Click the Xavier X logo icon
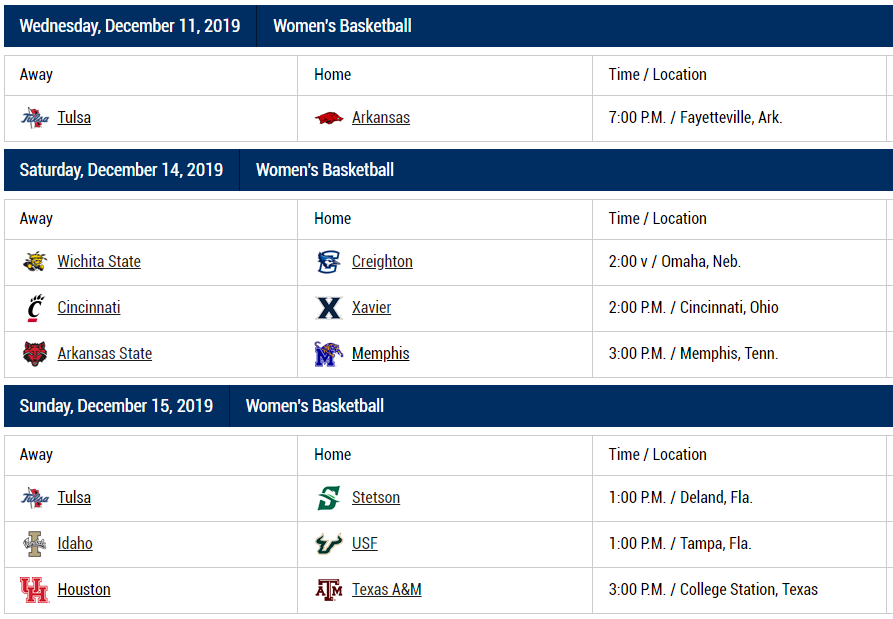The height and width of the screenshot is (619, 893). [x=329, y=308]
